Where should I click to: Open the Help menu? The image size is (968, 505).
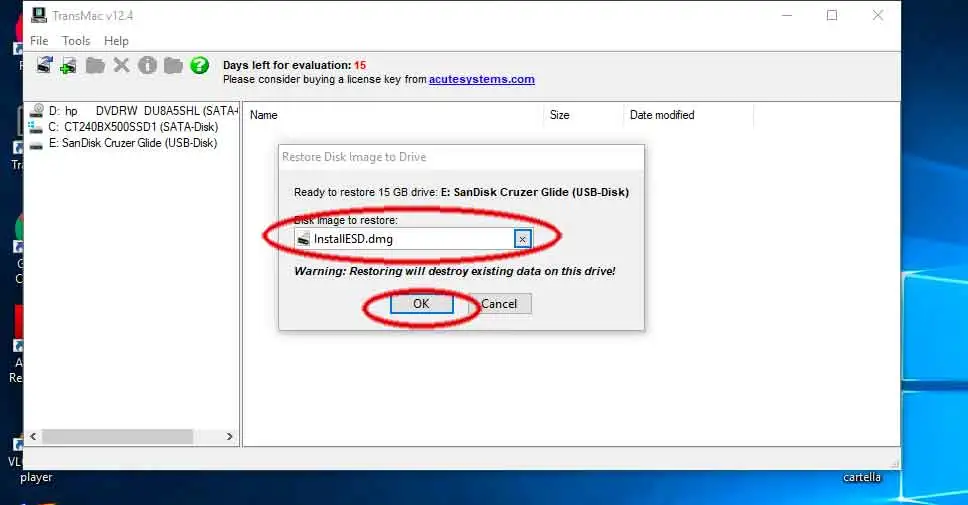tap(116, 41)
